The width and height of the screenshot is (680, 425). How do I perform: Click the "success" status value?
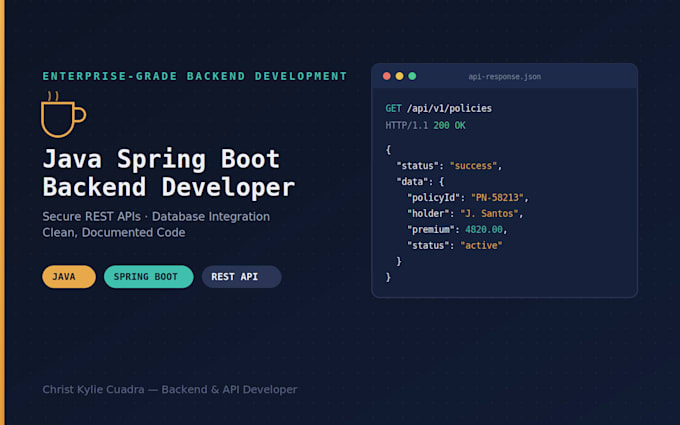point(473,166)
